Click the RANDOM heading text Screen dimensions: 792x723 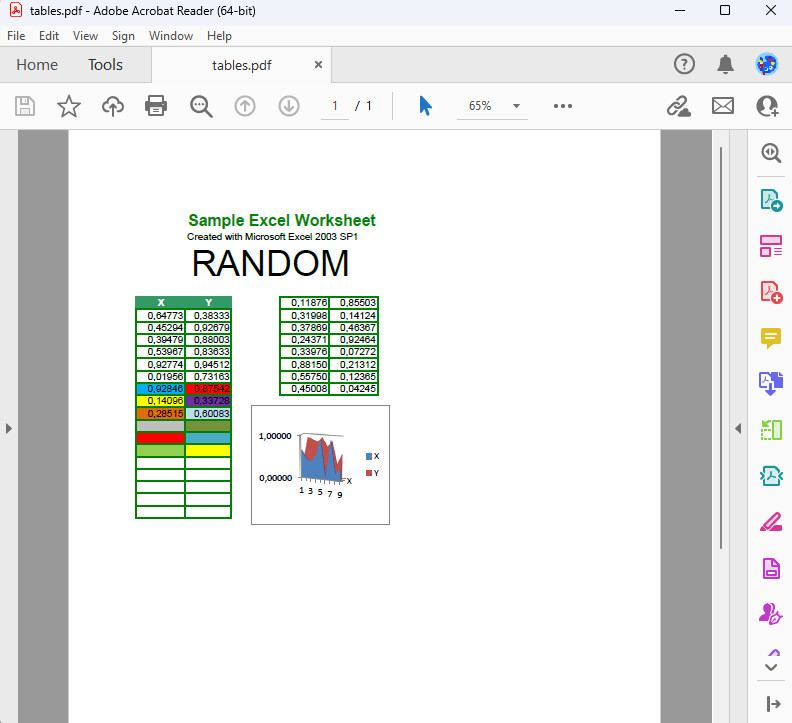[x=270, y=264]
